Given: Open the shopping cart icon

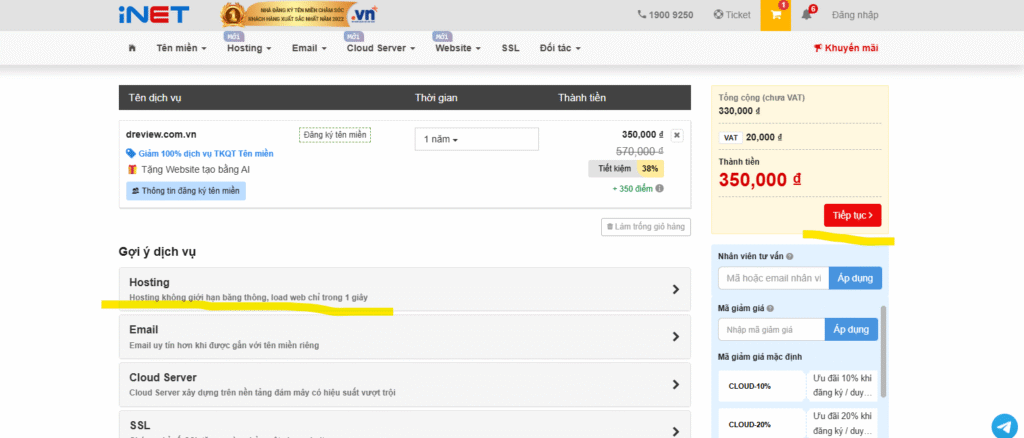Looking at the screenshot, I should coord(776,15).
